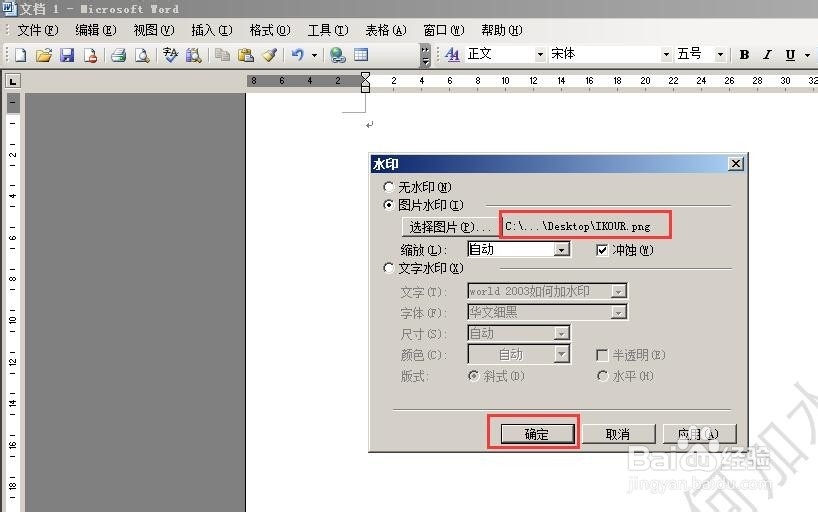Image resolution: width=818 pixels, height=512 pixels.
Task: Click the vertical ruler on the left
Action: click(x=13, y=303)
